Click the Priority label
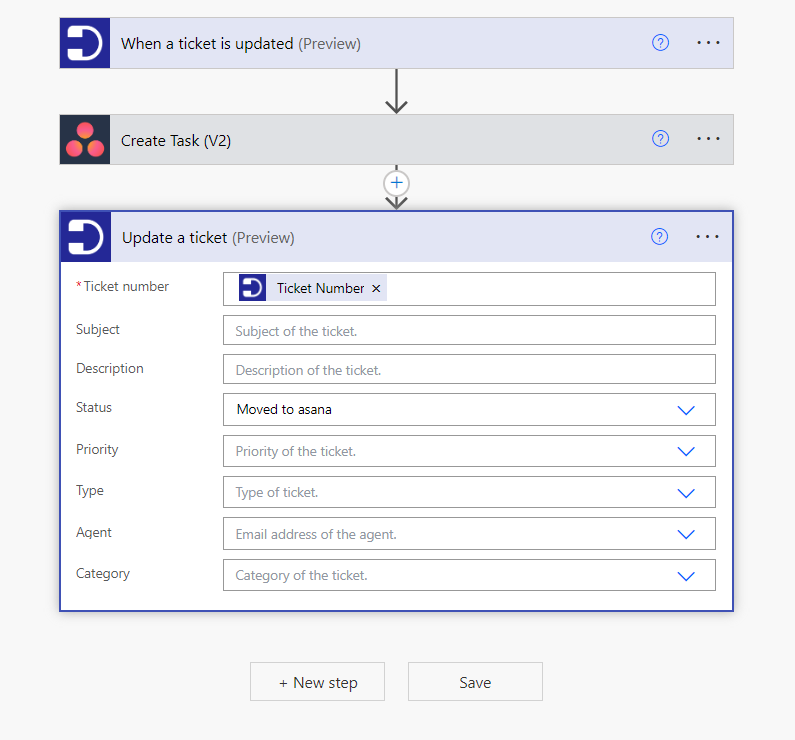 pyautogui.click(x=97, y=450)
